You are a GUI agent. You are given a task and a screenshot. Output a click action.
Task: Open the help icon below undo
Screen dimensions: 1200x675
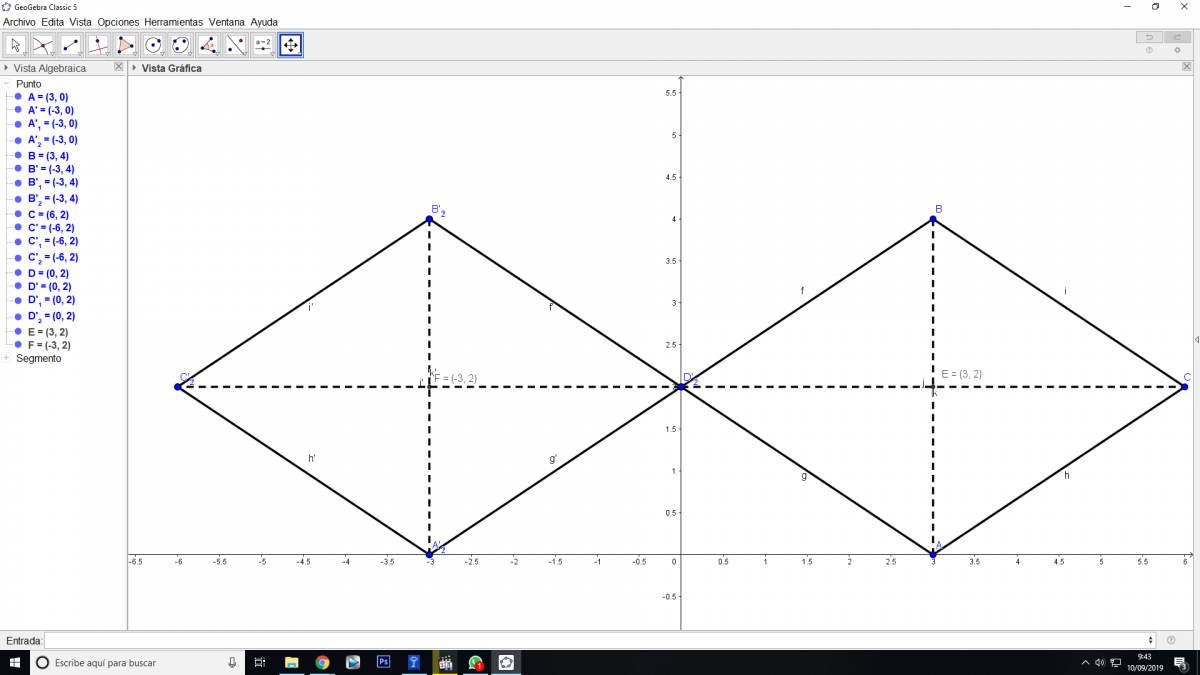point(1149,50)
